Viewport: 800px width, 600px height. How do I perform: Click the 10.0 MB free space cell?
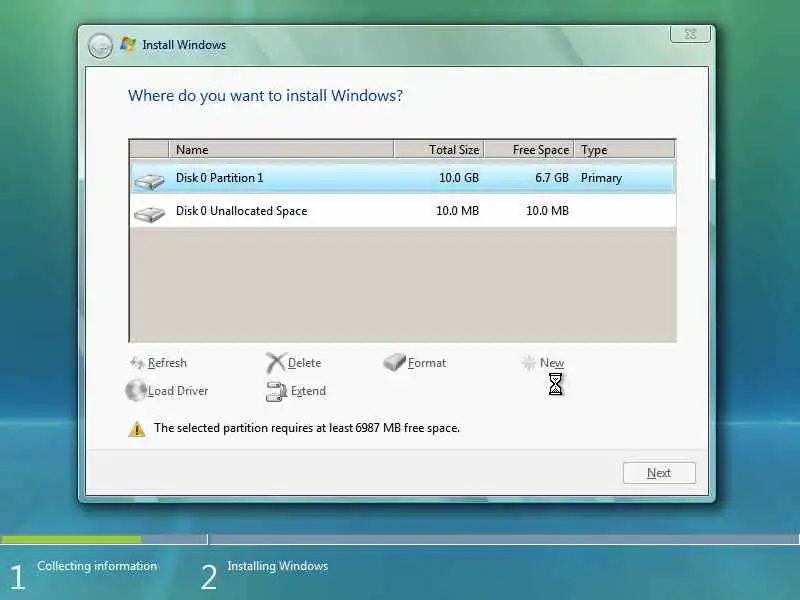547,211
